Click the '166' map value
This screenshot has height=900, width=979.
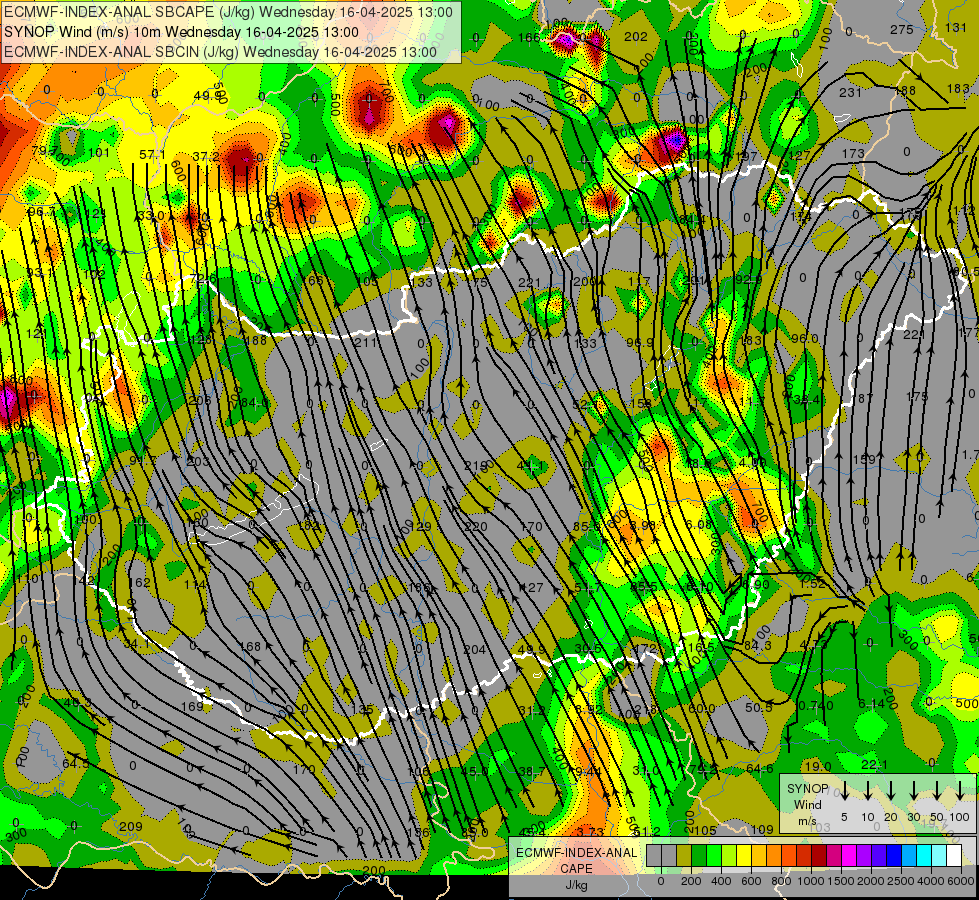tap(529, 38)
